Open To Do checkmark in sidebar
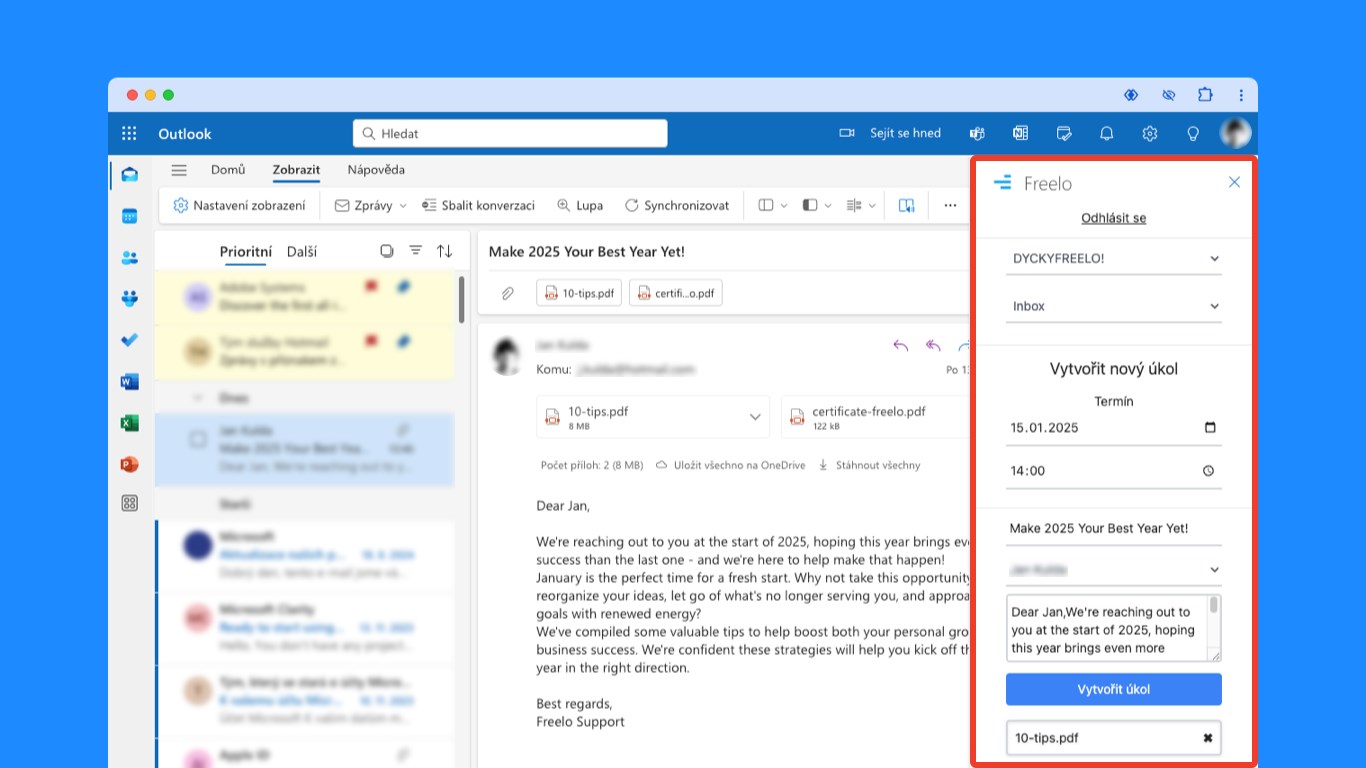1366x768 pixels. [129, 340]
